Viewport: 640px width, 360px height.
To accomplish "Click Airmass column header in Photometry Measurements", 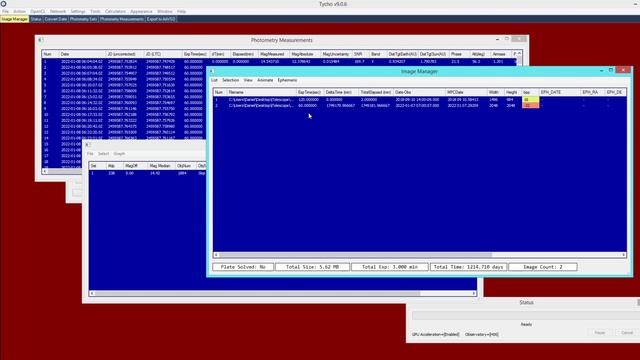I will [500, 54].
